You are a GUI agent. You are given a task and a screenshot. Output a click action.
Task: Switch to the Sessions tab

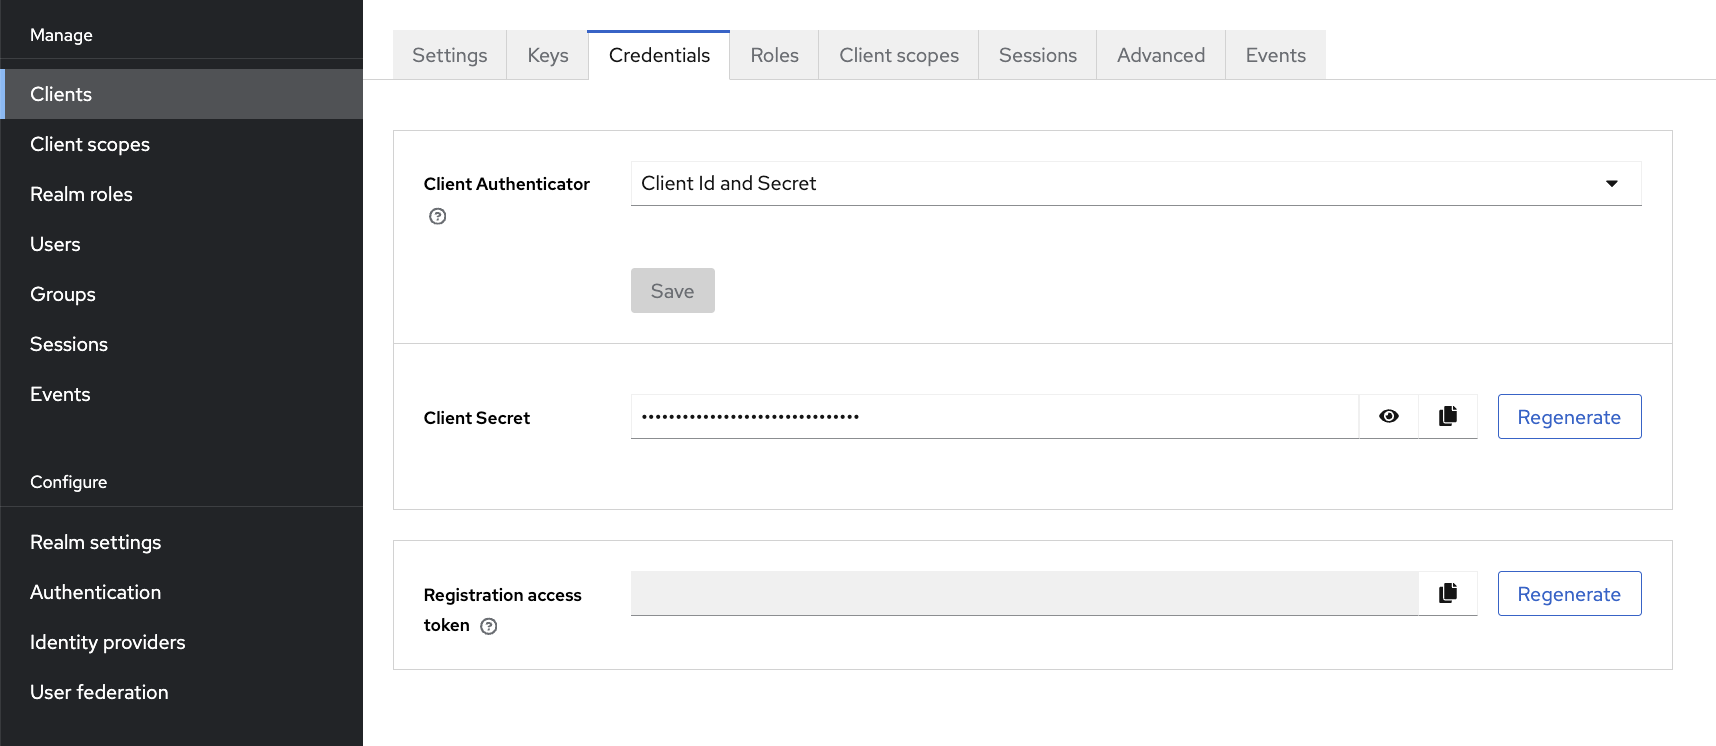point(1038,55)
